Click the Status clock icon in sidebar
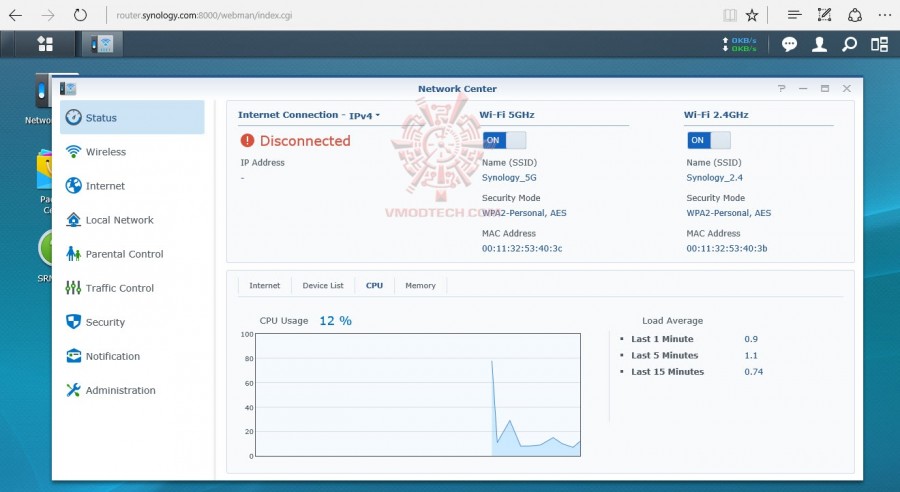900x492 pixels. pyautogui.click(x=73, y=117)
